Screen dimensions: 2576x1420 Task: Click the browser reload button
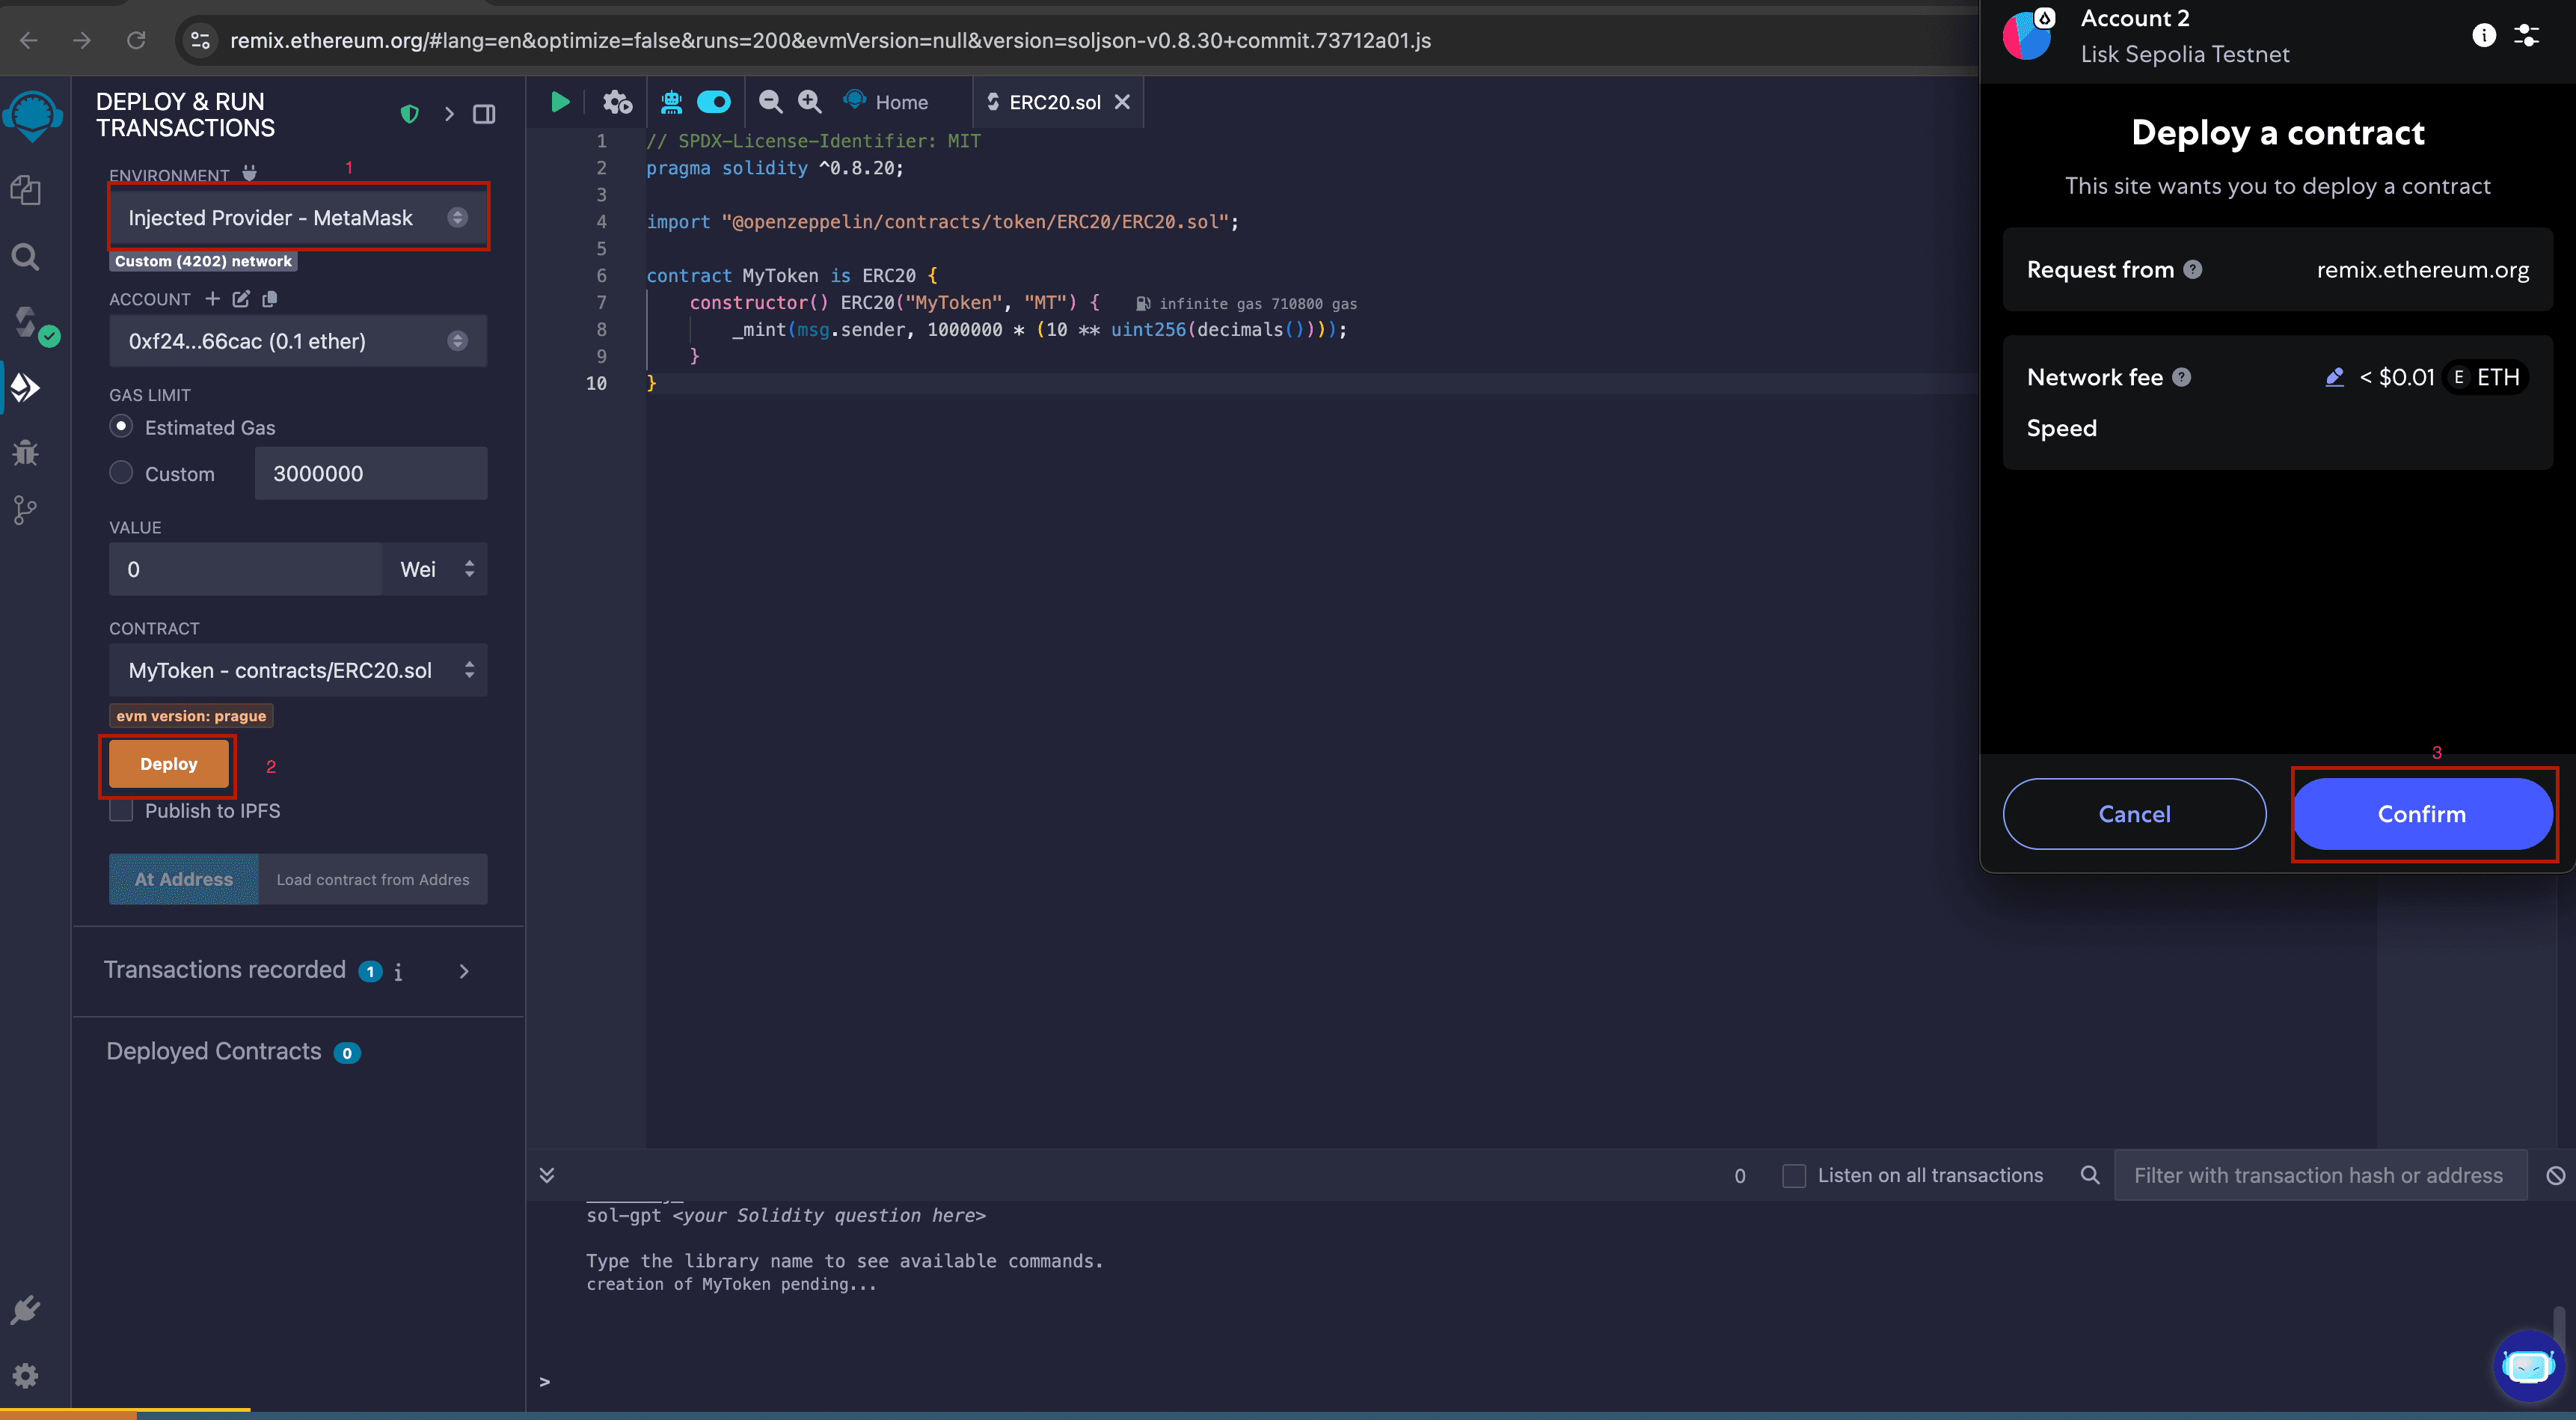coord(136,40)
